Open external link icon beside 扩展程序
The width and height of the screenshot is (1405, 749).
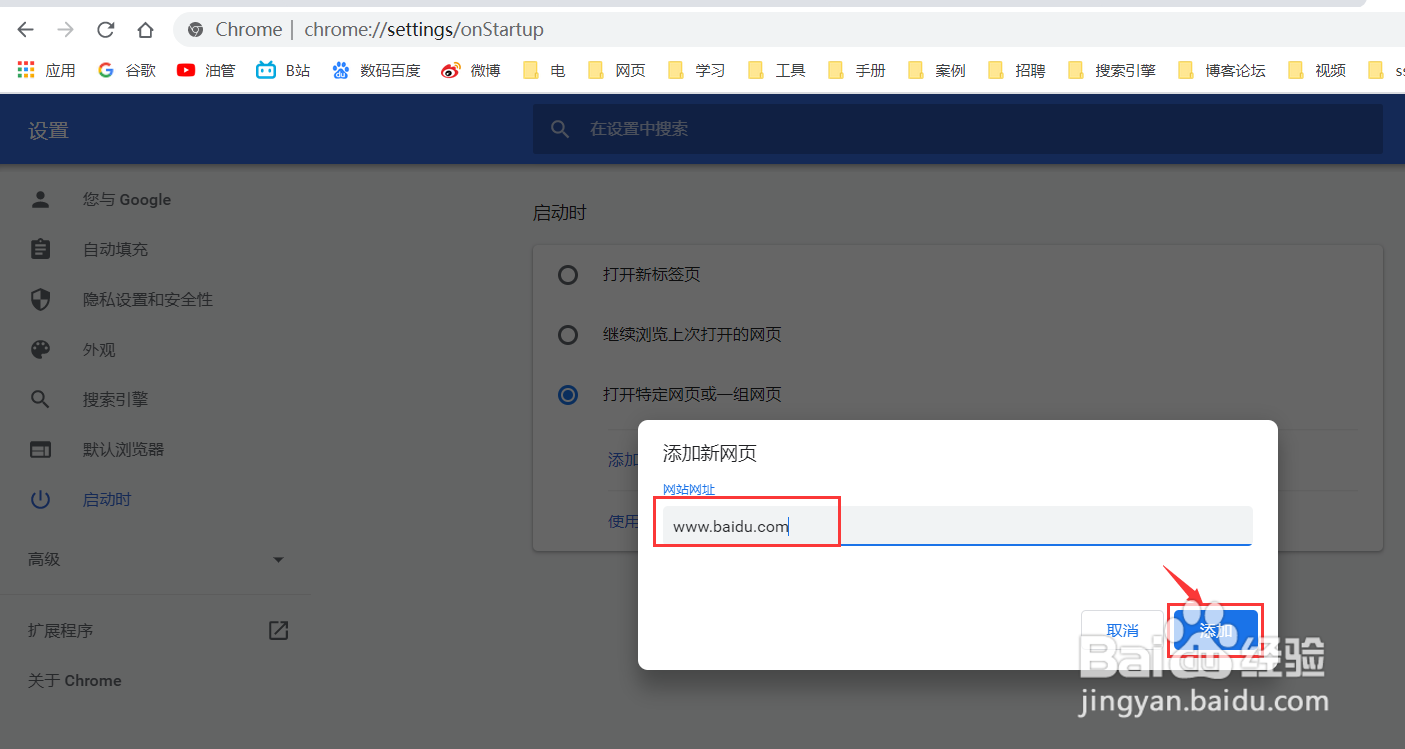tap(279, 631)
